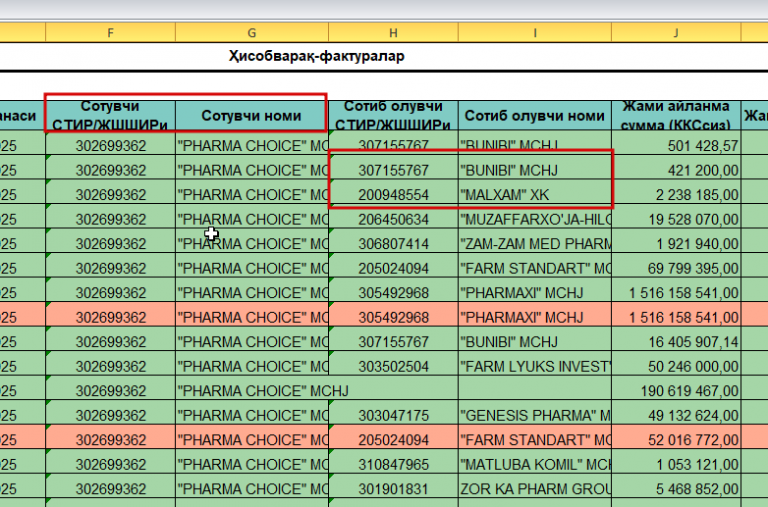Click the Жами айланма сумма header cell
768x507 pixels.
coord(676,116)
